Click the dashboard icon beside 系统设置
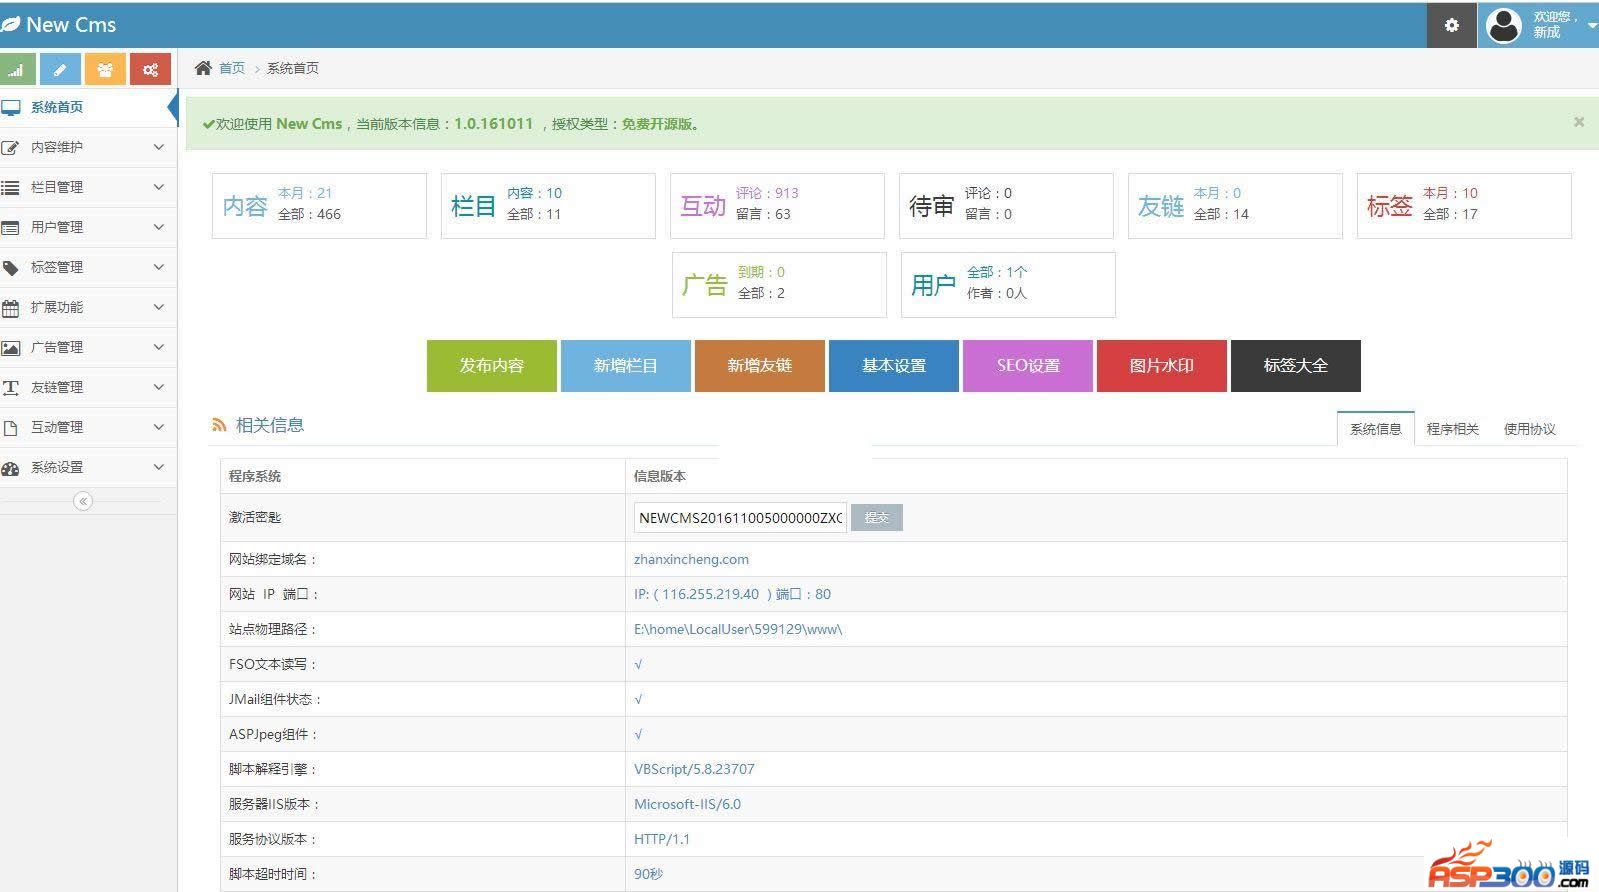 (x=10, y=467)
